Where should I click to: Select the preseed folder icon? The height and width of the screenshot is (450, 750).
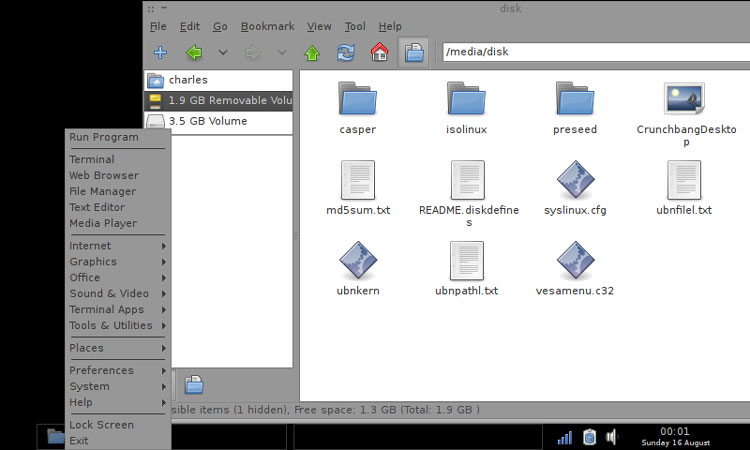coord(575,98)
